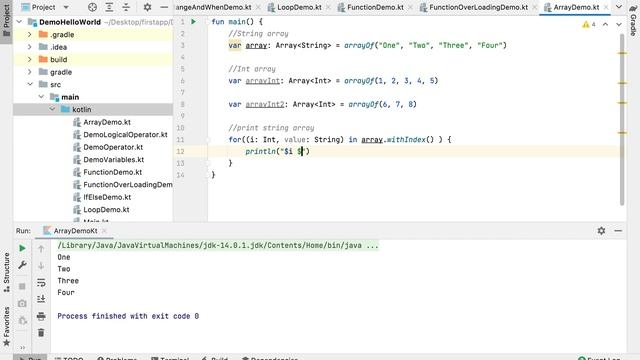The height and width of the screenshot is (360, 640).
Task: Click Collapse All in Project toolbar
Action: (126, 7)
